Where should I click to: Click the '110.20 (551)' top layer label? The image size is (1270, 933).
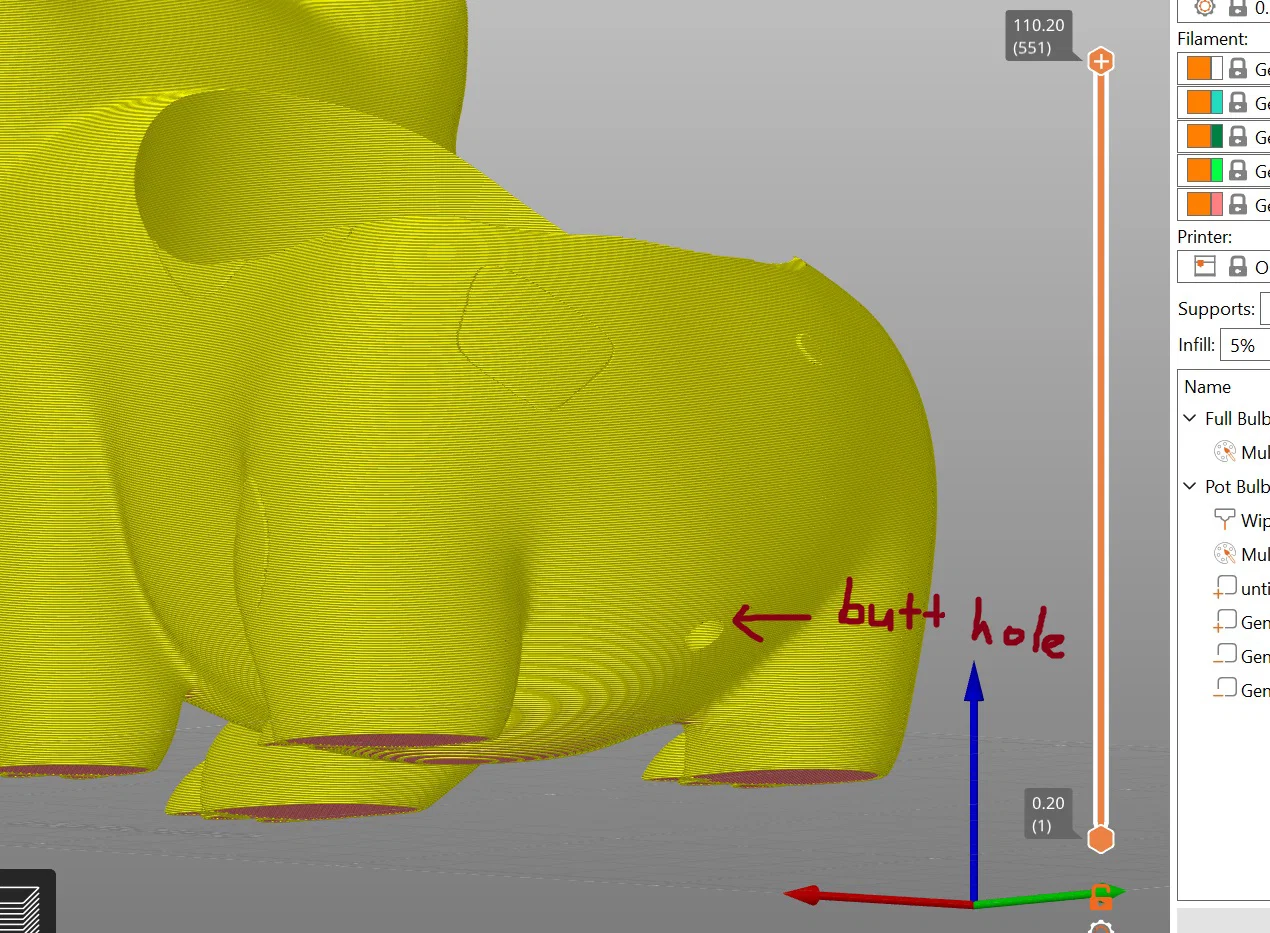(x=1037, y=38)
